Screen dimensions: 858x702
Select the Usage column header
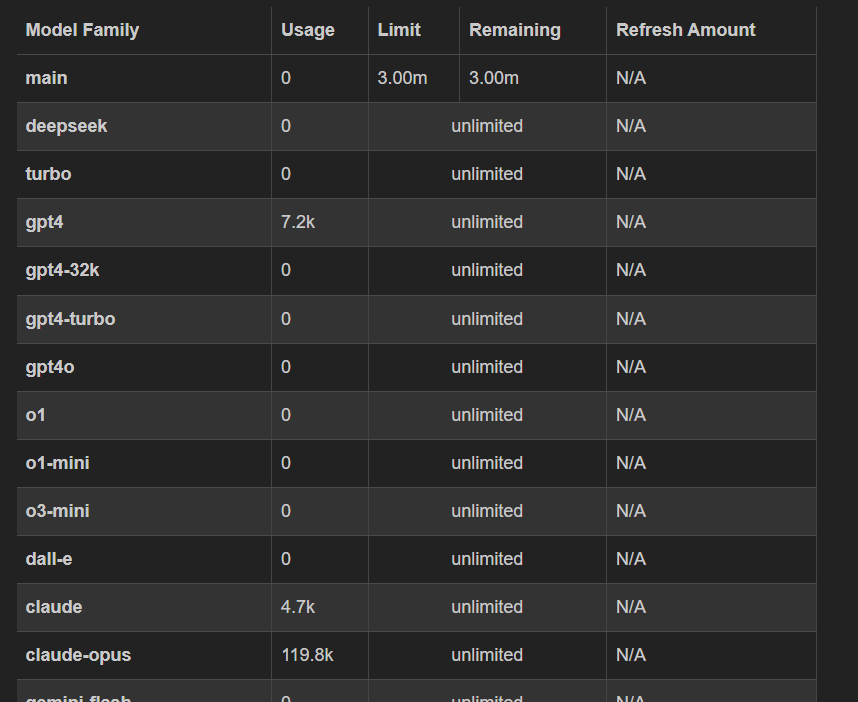point(308,30)
